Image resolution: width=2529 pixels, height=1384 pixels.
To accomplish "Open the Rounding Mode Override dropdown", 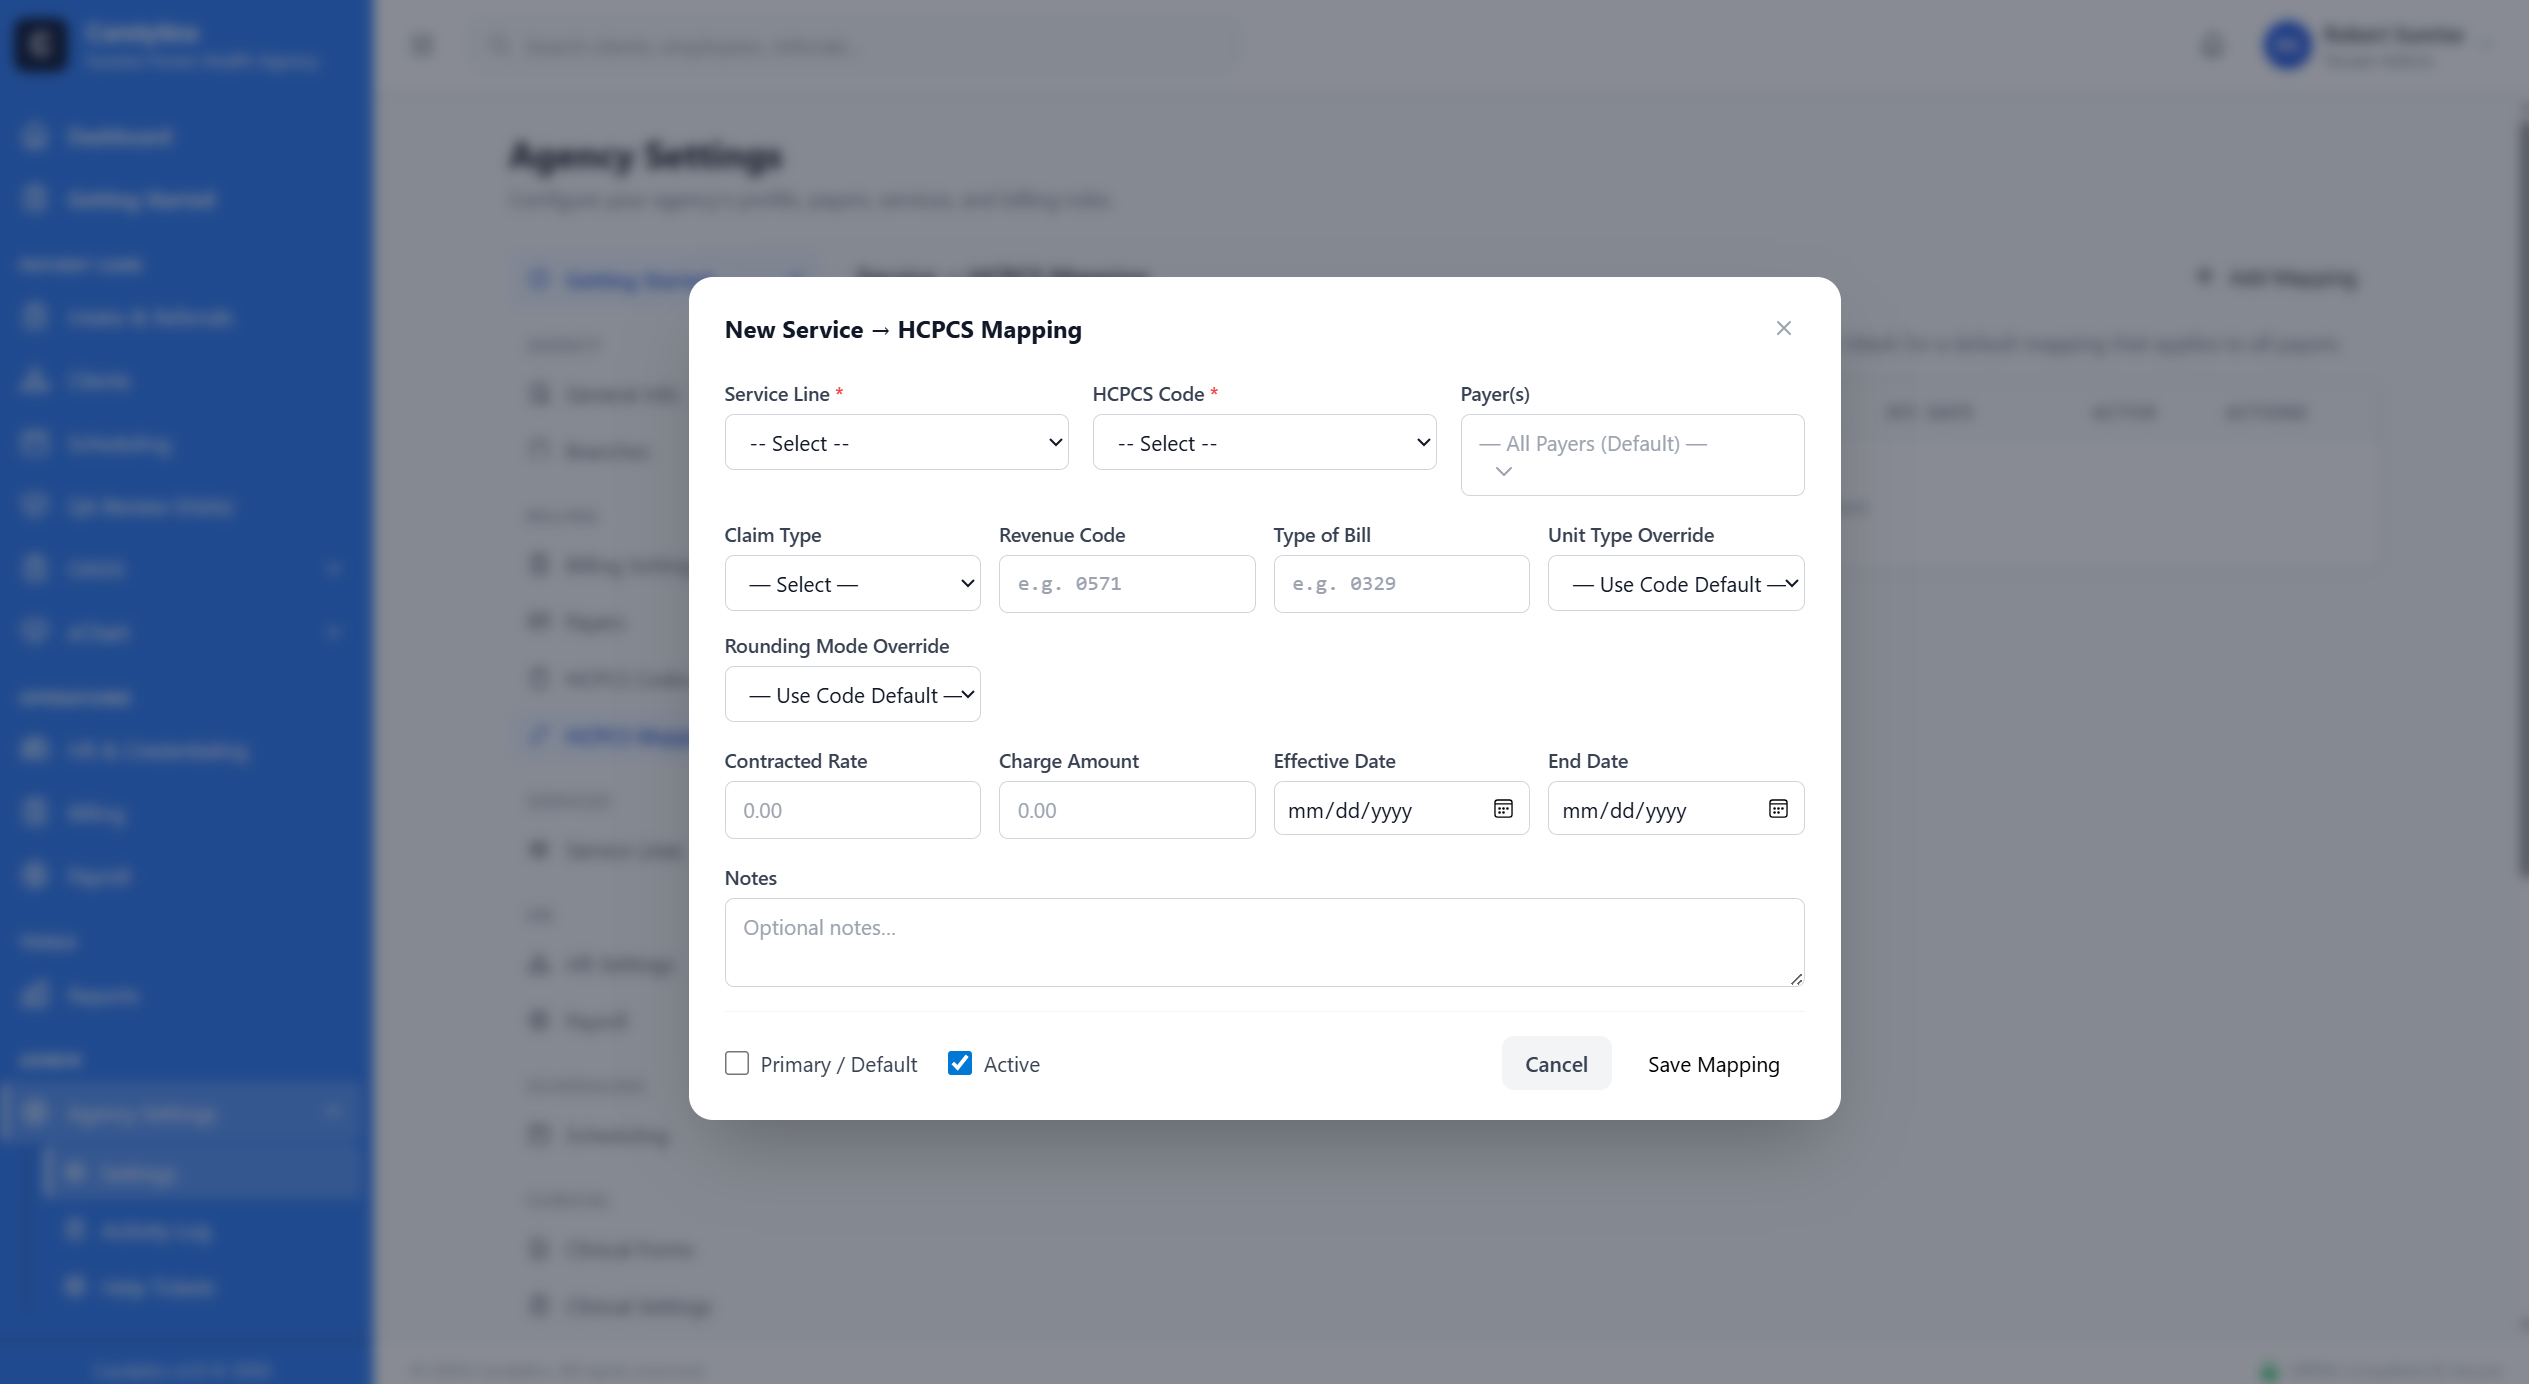I will [x=852, y=695].
